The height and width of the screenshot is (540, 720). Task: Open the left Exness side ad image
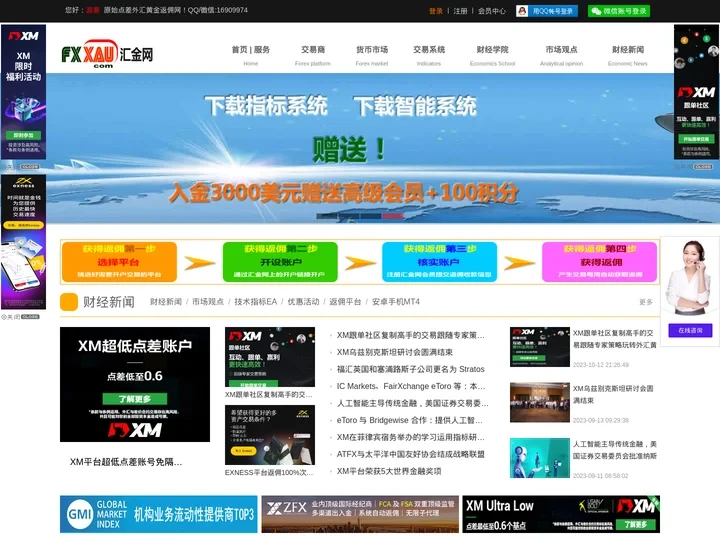(23, 242)
